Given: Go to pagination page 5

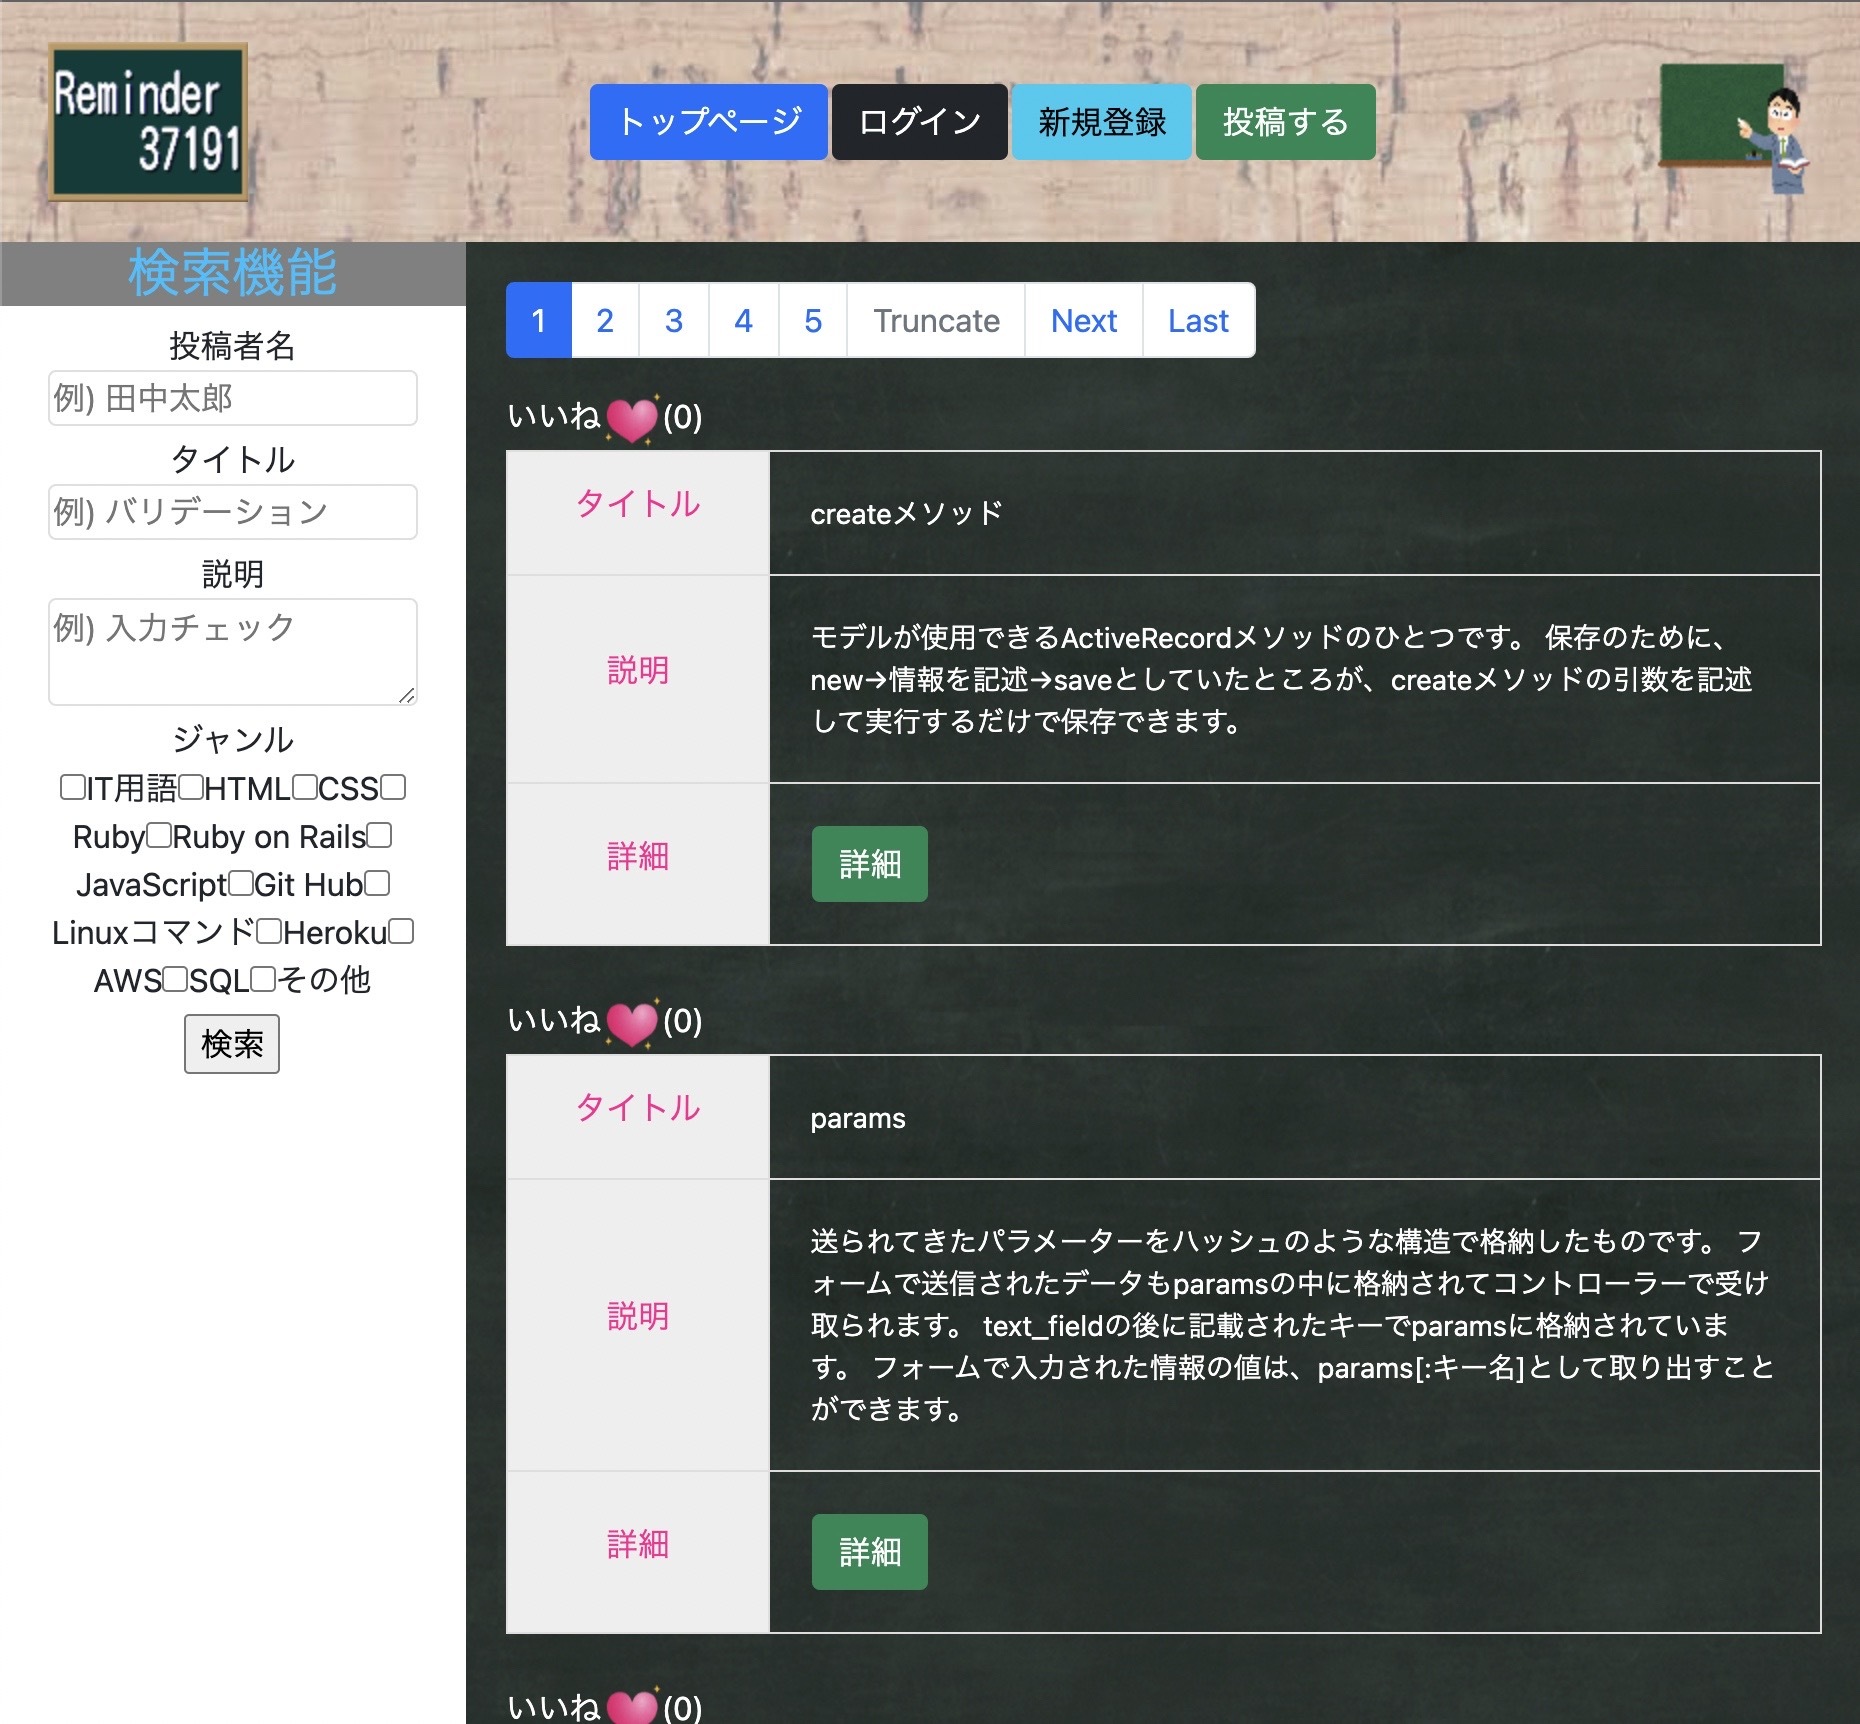Looking at the screenshot, I should [813, 320].
